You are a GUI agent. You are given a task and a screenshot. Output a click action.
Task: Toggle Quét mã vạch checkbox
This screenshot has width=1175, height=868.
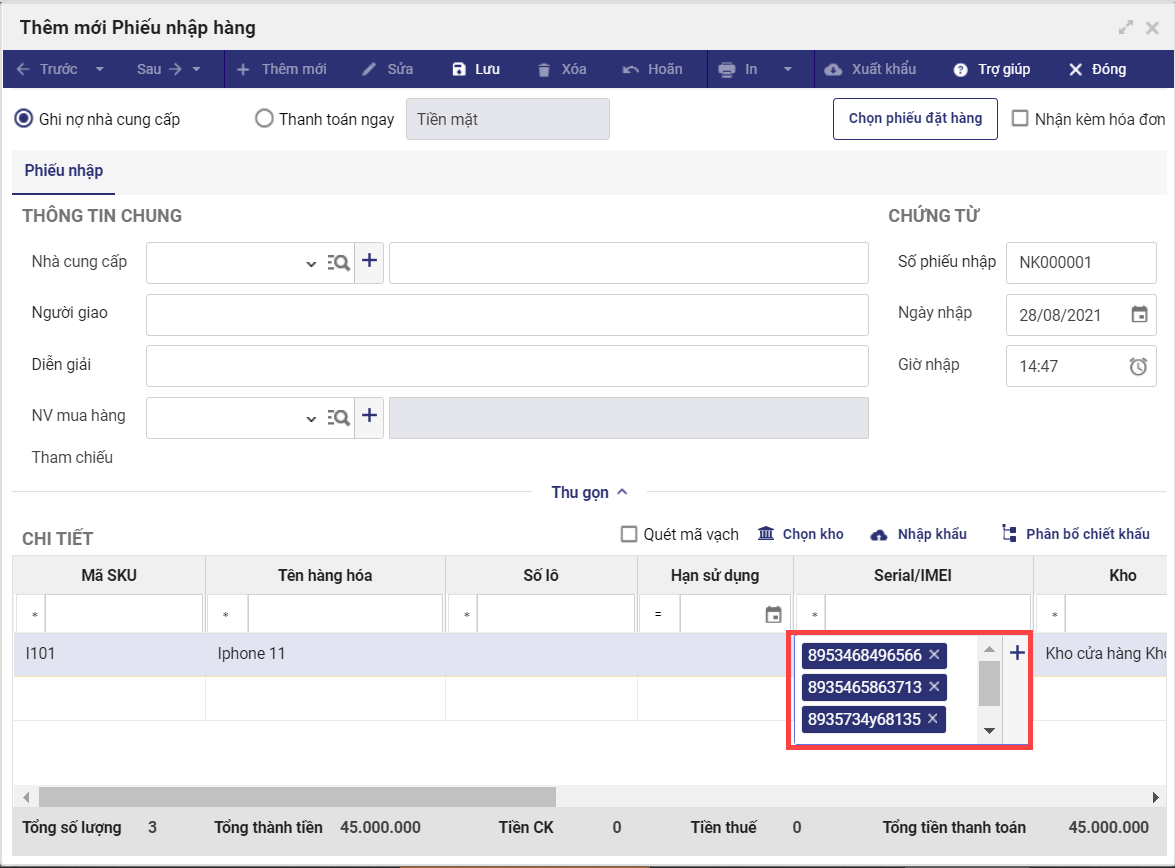pyautogui.click(x=629, y=534)
